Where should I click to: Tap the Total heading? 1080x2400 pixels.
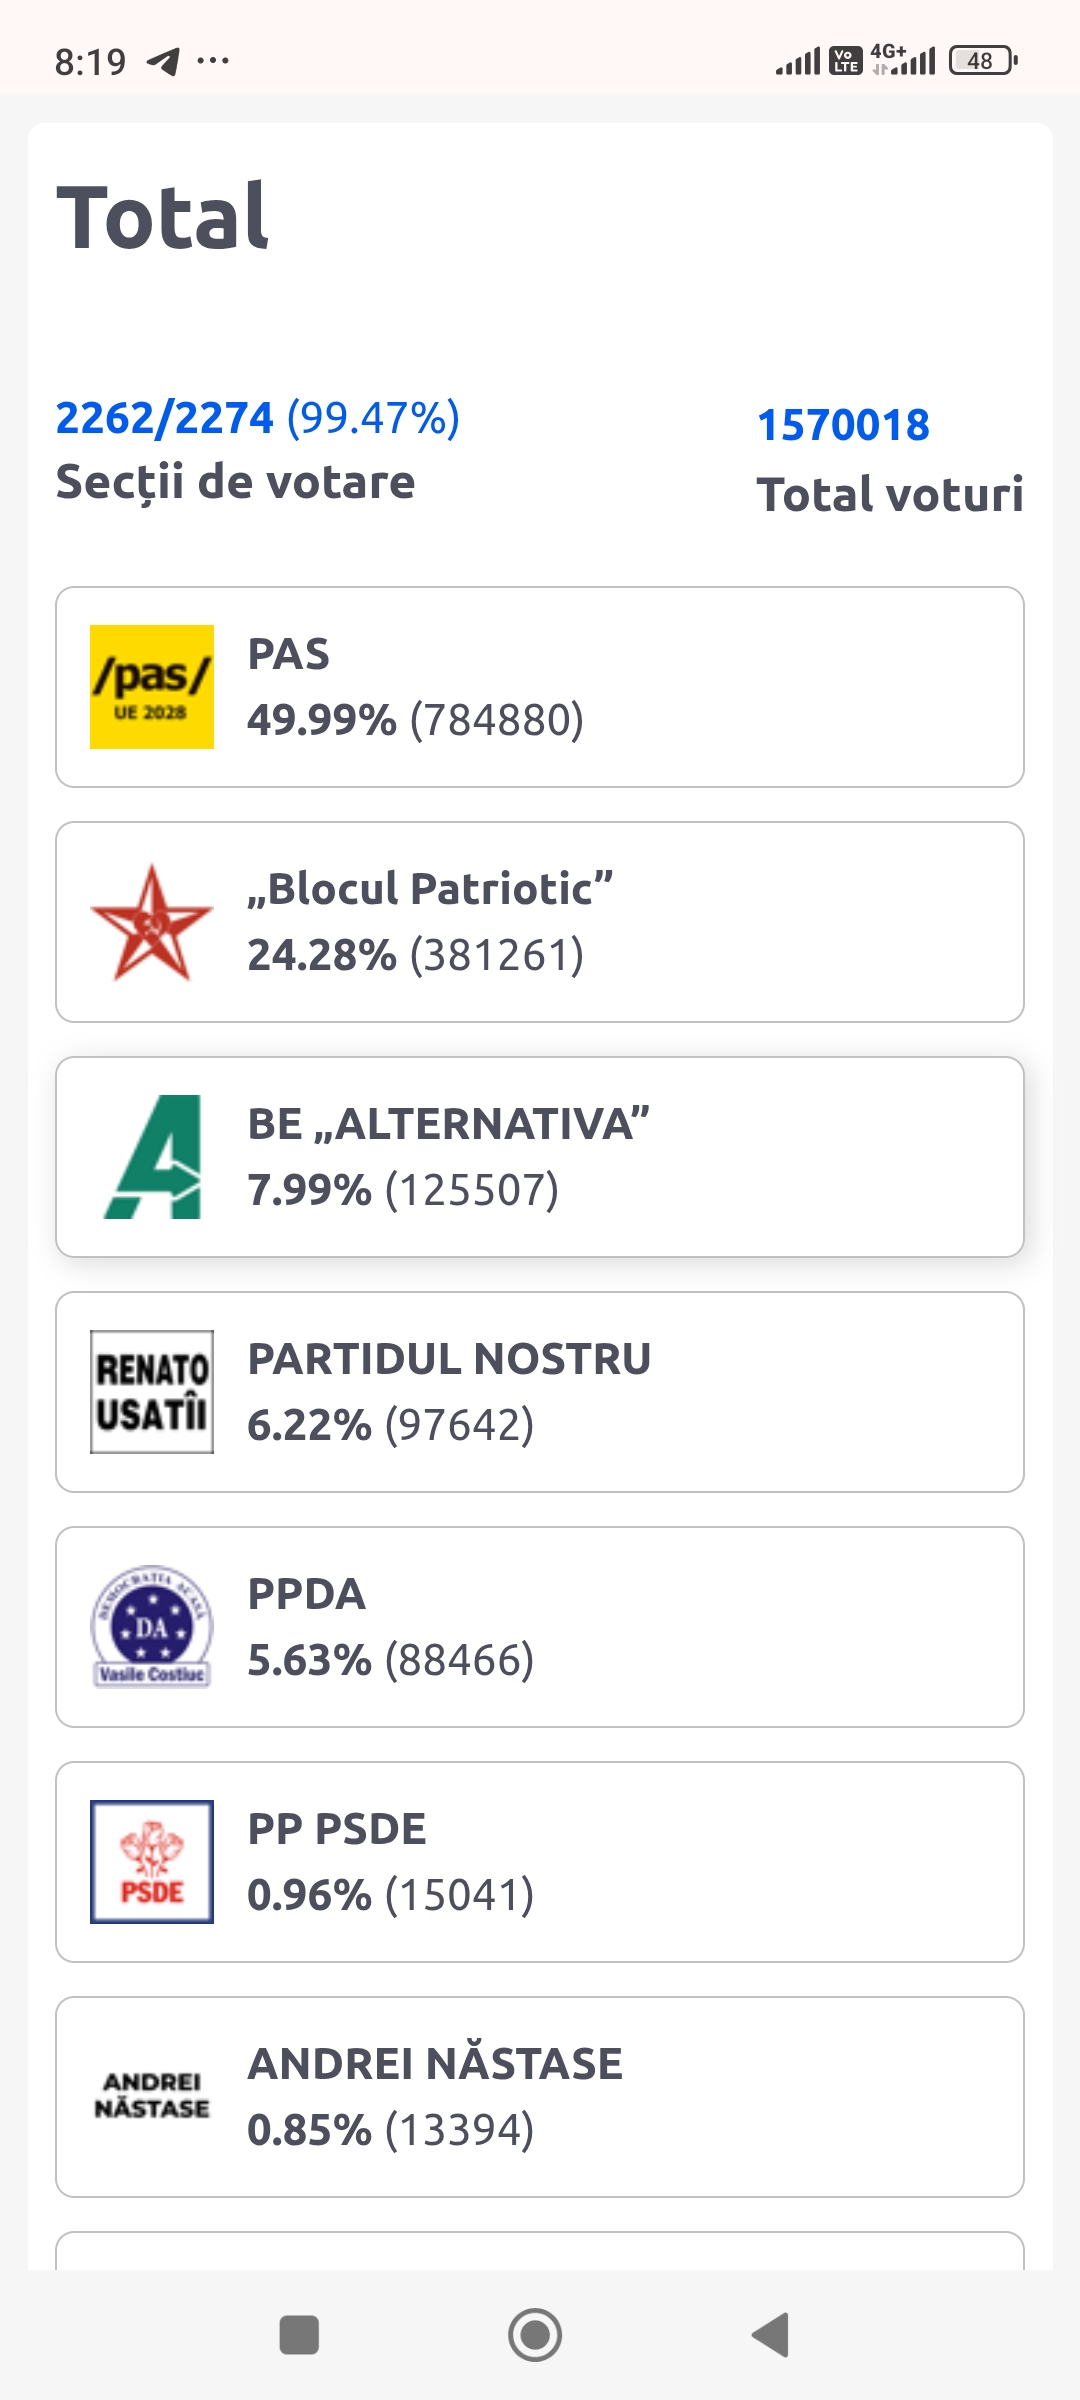pyautogui.click(x=163, y=217)
